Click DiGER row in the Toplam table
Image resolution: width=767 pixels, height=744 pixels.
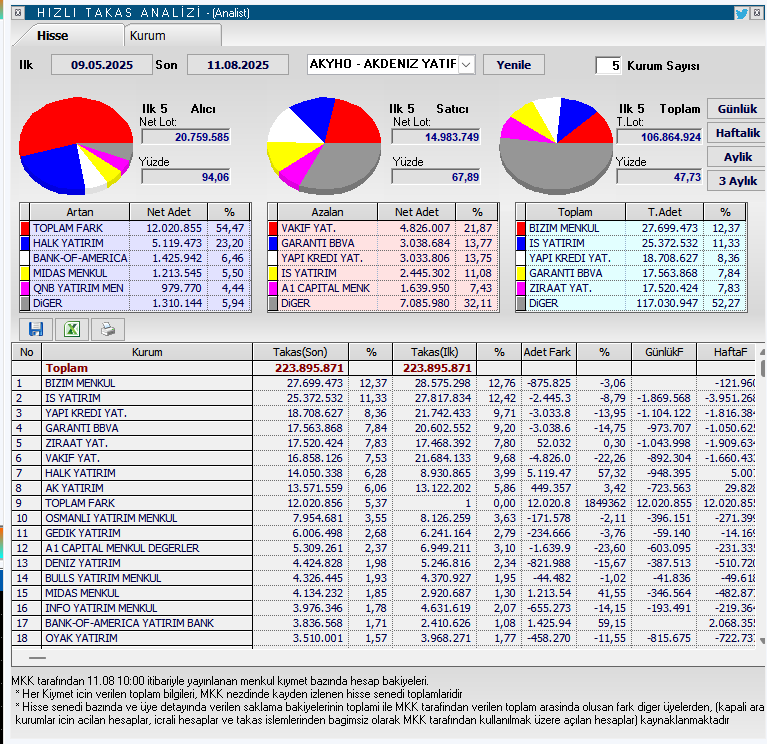(632, 303)
